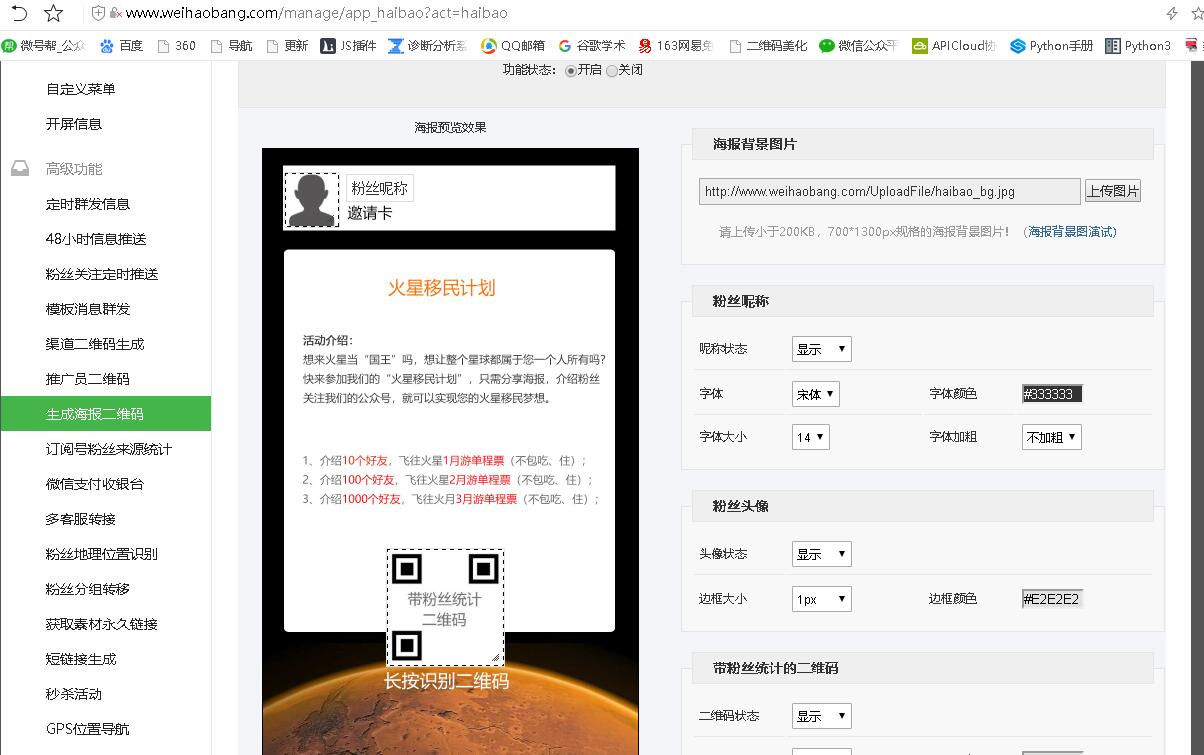The image size is (1204, 755).
Task: Open the 字体大小 size dropdown
Action: 810,437
